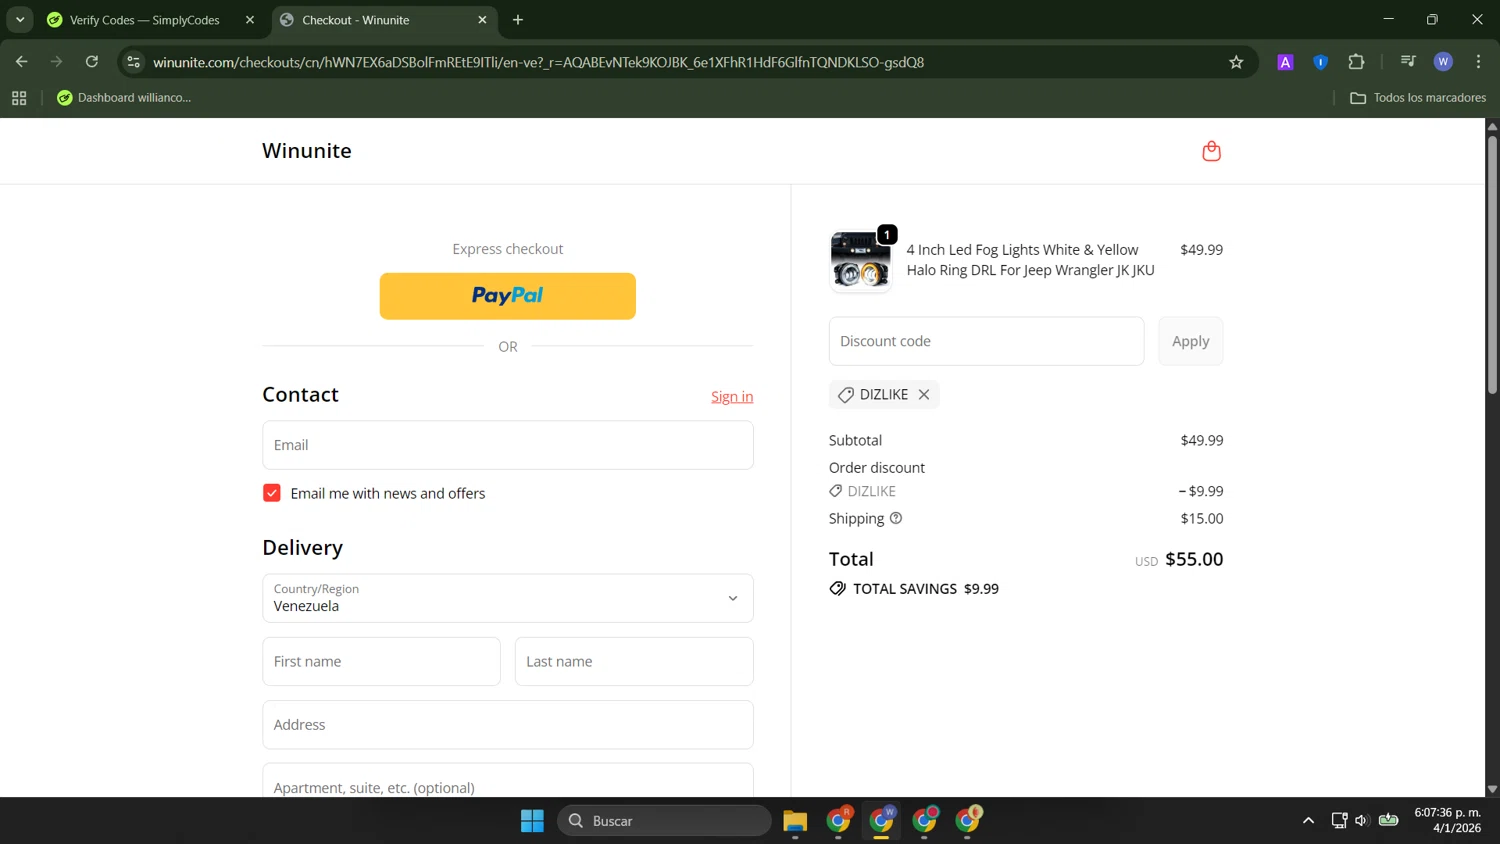Pay with the PayPal express button
Viewport: 1500px width, 844px height.
[x=508, y=296]
